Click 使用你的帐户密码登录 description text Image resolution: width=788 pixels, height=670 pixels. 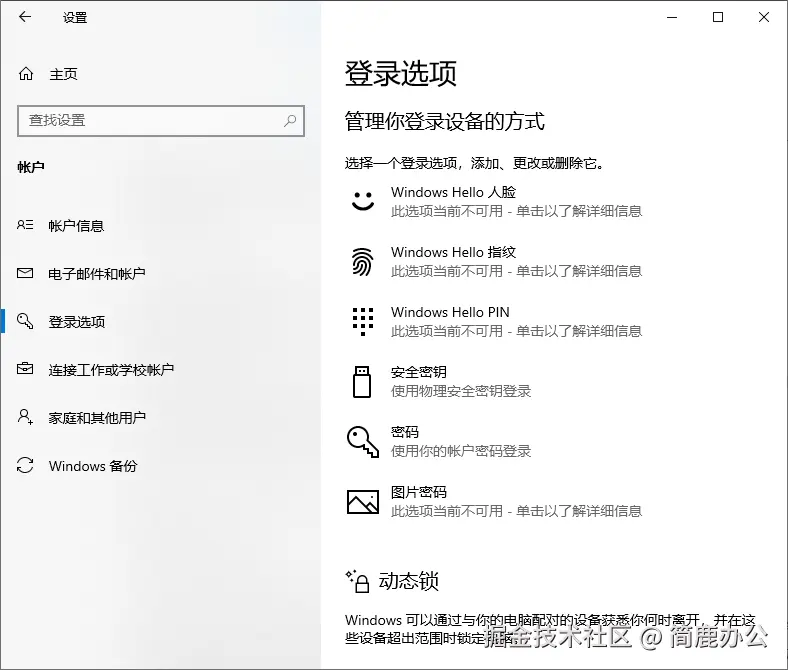[461, 451]
